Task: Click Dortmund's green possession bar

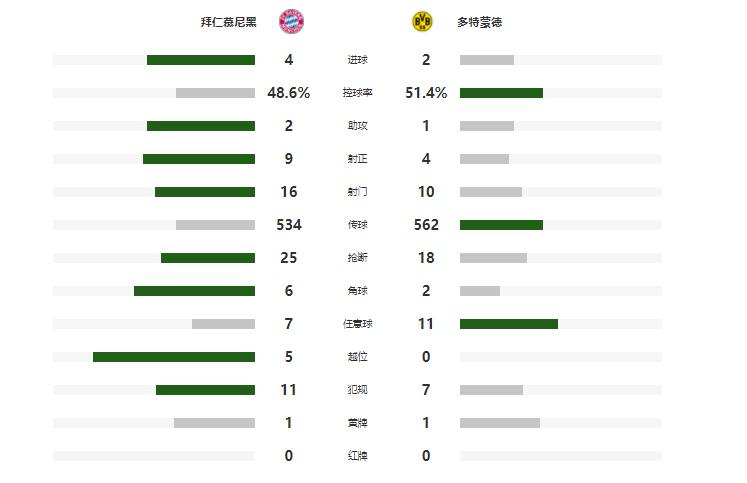Action: pos(501,93)
